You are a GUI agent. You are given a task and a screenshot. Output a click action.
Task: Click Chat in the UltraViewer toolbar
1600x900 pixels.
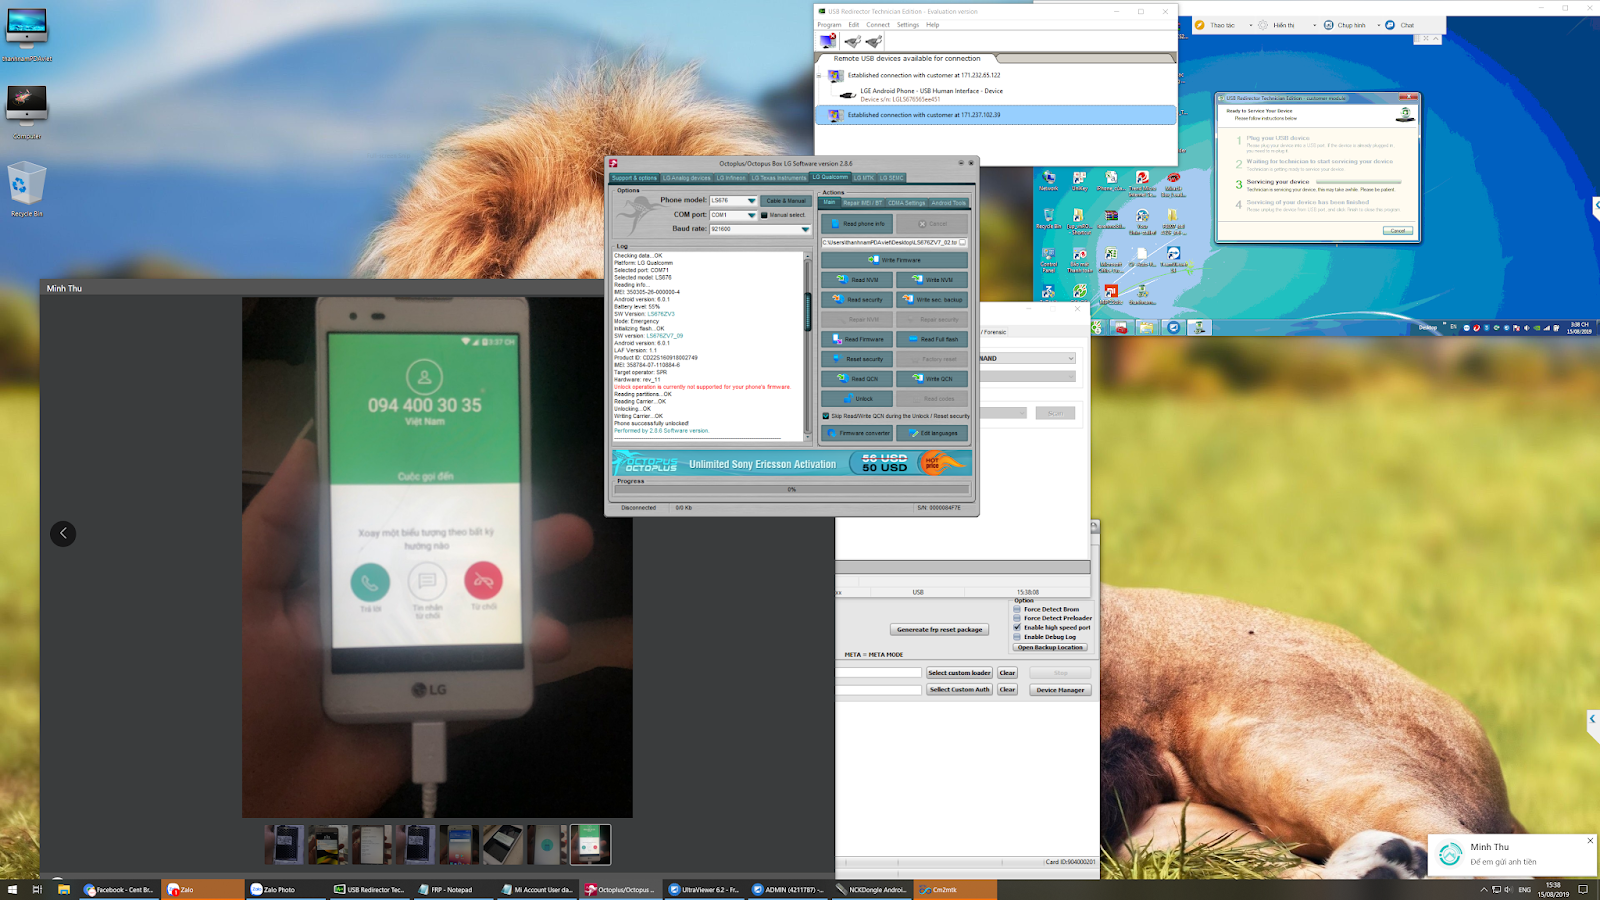coord(1400,25)
